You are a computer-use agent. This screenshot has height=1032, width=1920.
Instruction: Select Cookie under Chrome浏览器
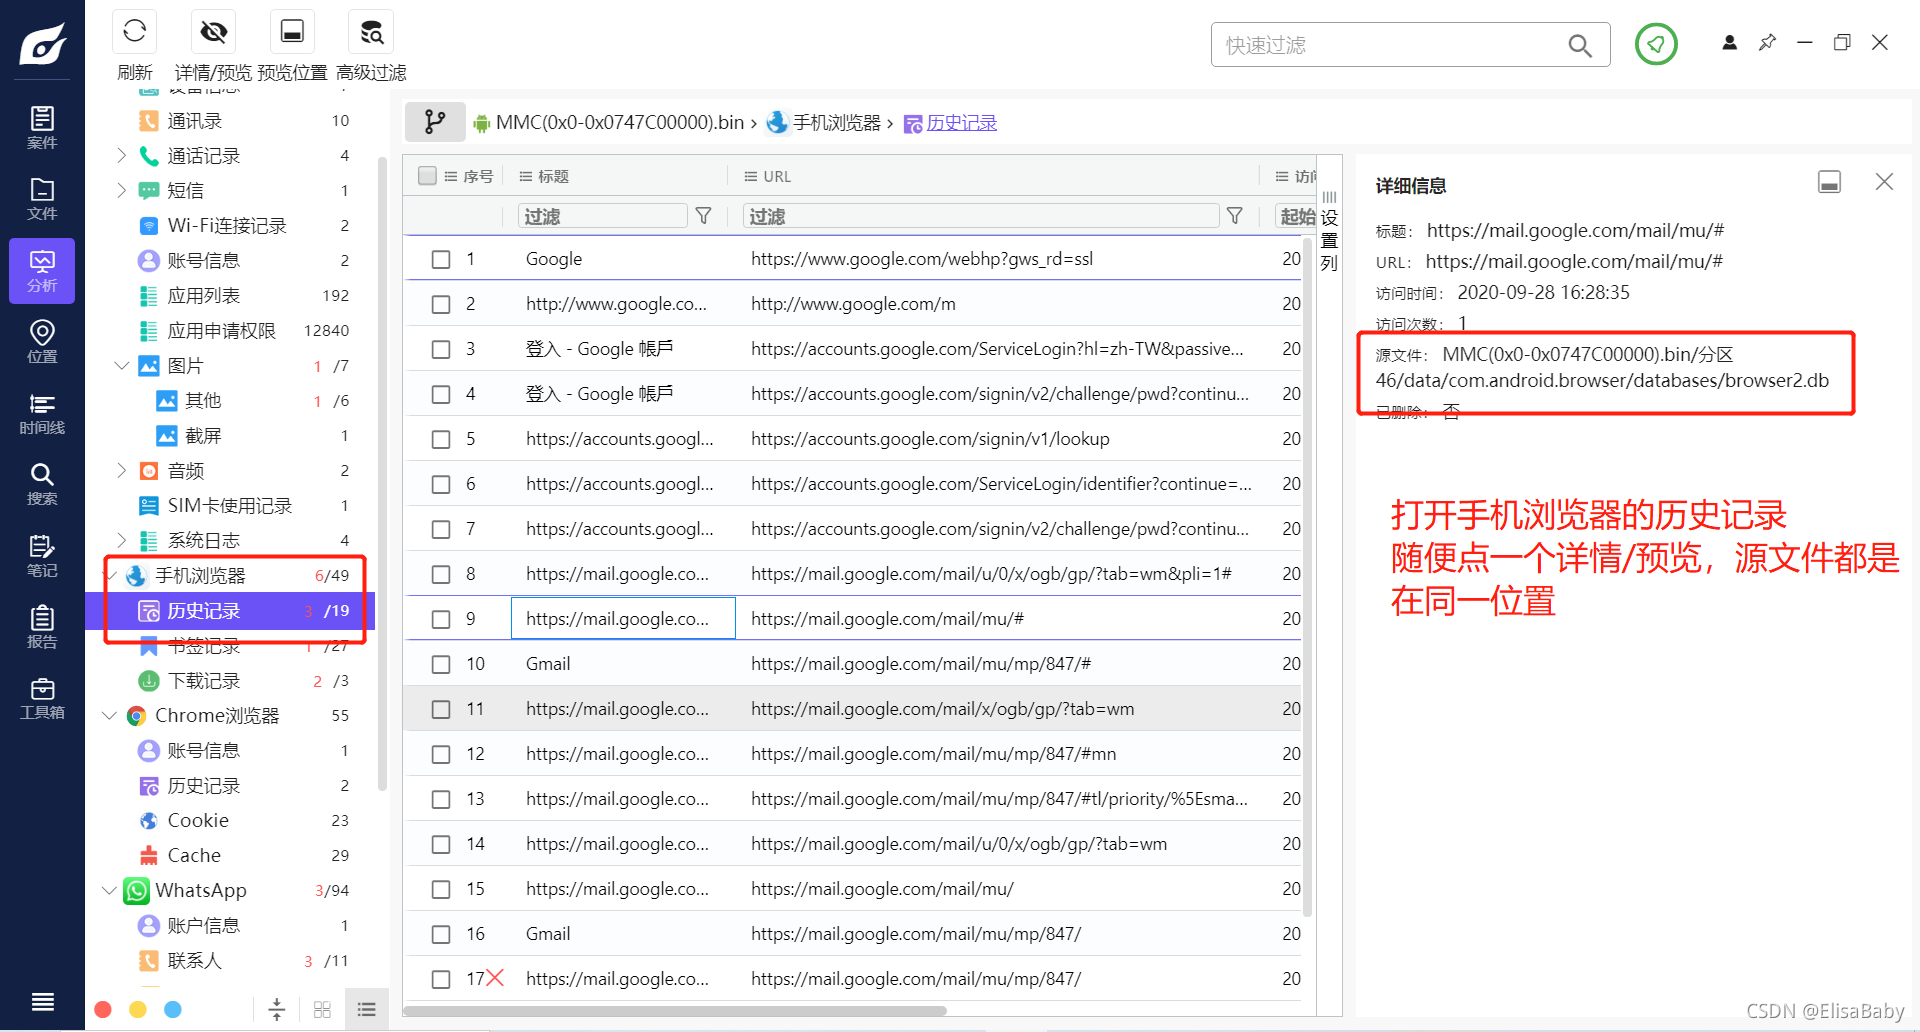[x=198, y=820]
